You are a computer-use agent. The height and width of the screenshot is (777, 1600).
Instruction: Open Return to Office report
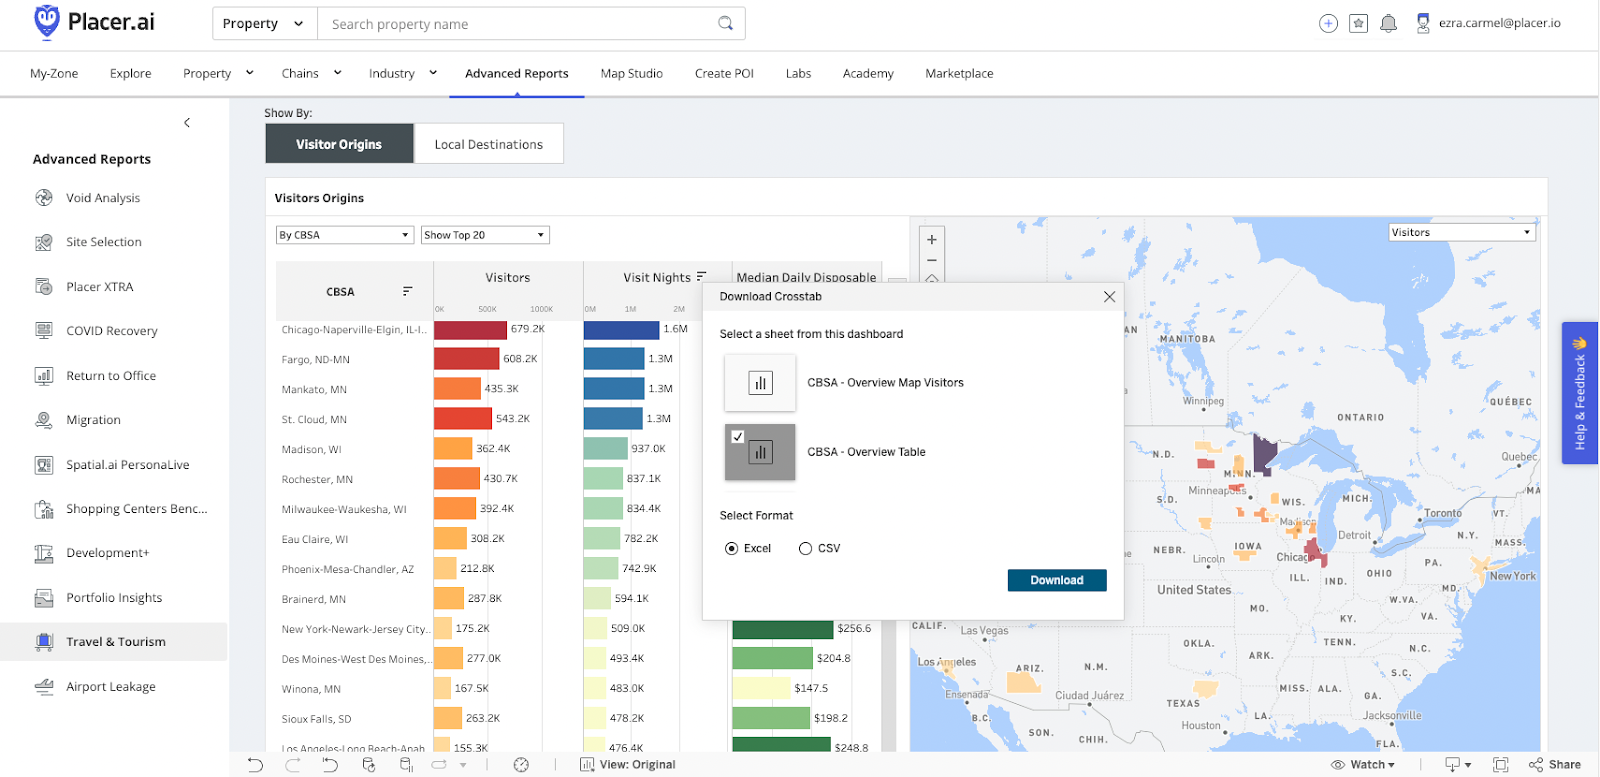tap(113, 376)
